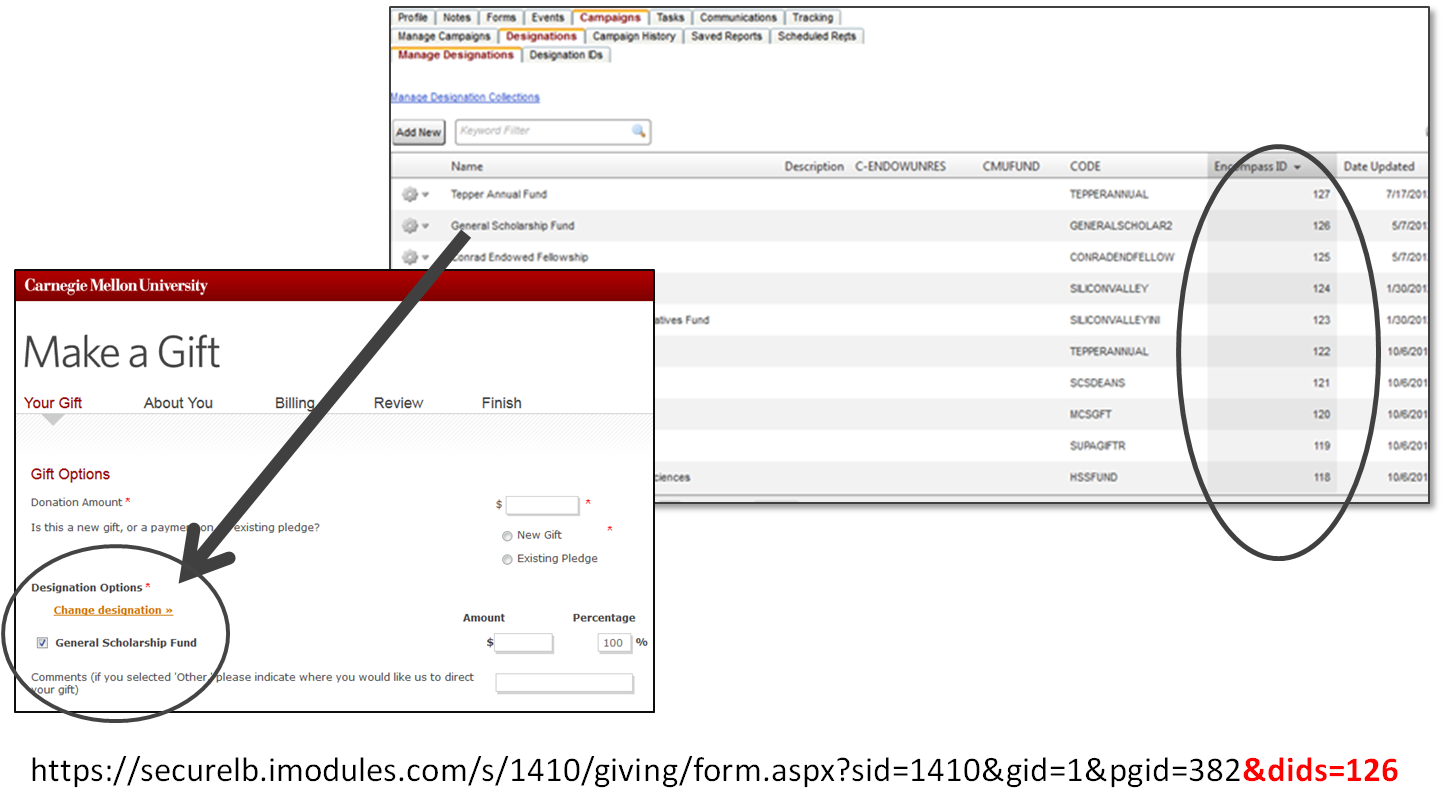Click the gear icon beside General Scholarship Fund
This screenshot has height=800, width=1444.
[409, 226]
